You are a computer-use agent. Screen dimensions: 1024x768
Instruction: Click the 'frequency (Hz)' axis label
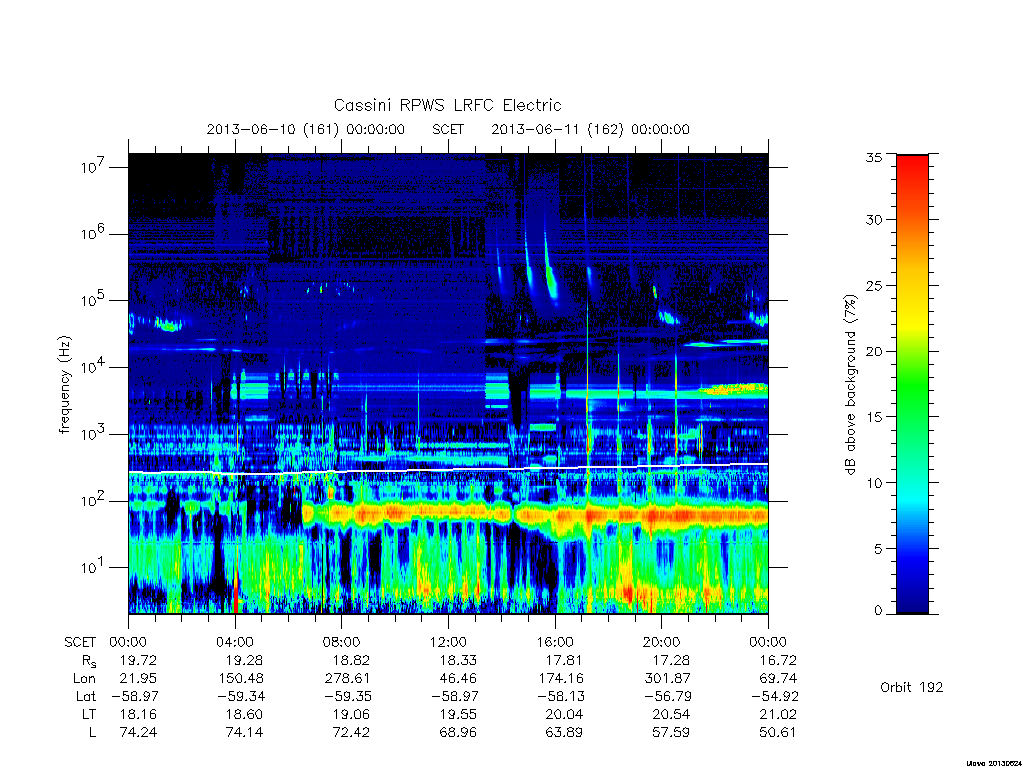(64, 385)
